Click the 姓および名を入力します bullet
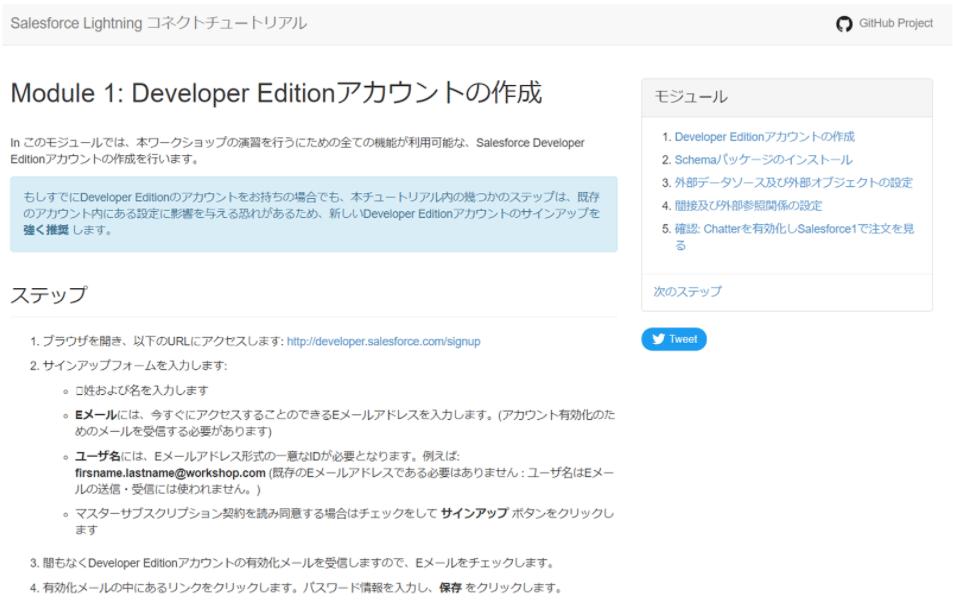Image resolution: width=953 pixels, height=611 pixels. [x=142, y=391]
